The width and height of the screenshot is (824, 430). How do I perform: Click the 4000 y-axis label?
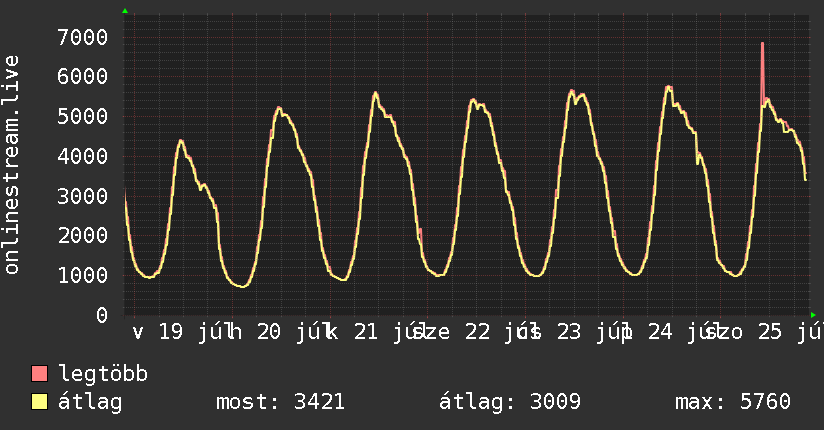[x=83, y=156]
